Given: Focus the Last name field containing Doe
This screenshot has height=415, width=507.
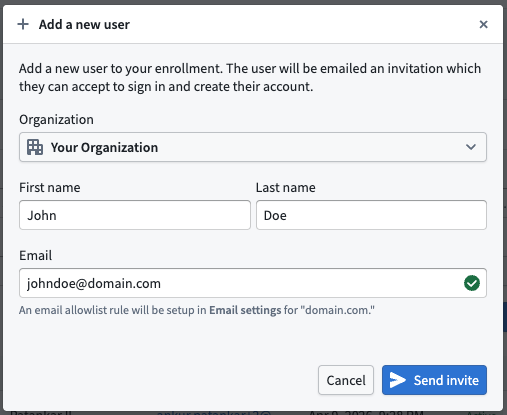Looking at the screenshot, I should (371, 215).
